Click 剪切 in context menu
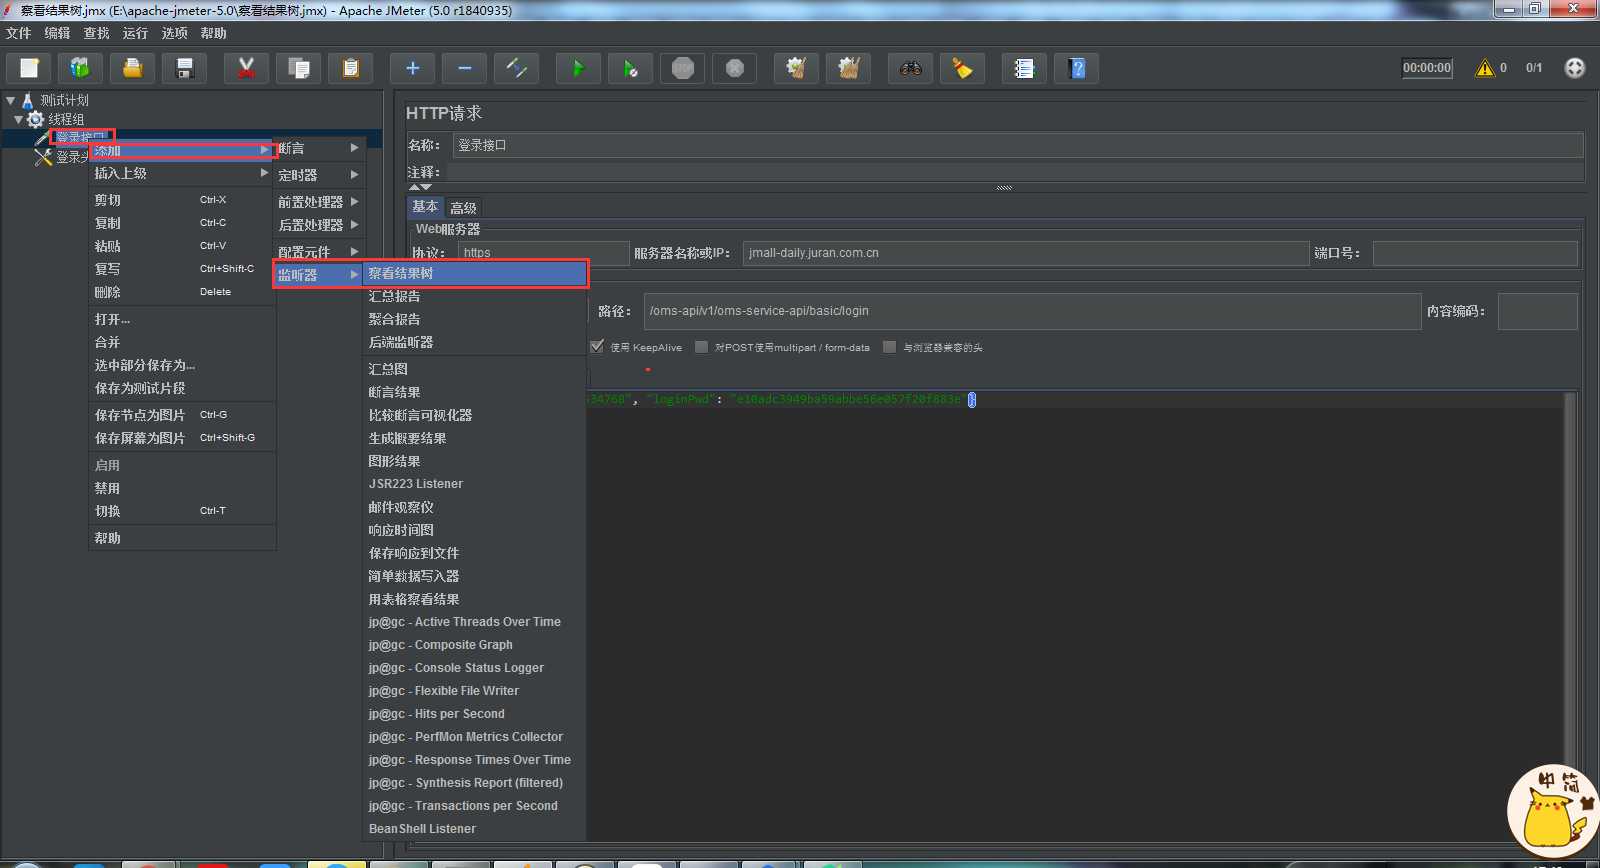This screenshot has height=868, width=1600. click(182, 200)
